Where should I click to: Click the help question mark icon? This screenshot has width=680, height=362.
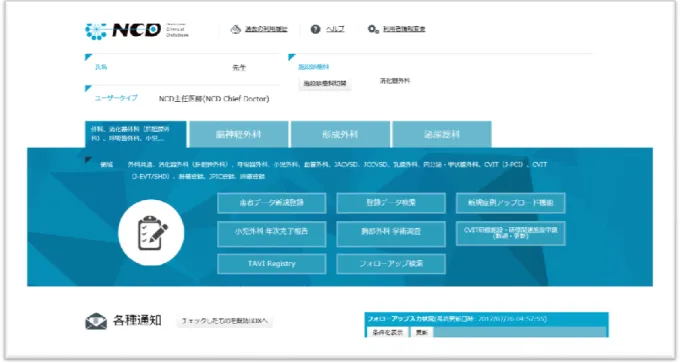tap(315, 29)
